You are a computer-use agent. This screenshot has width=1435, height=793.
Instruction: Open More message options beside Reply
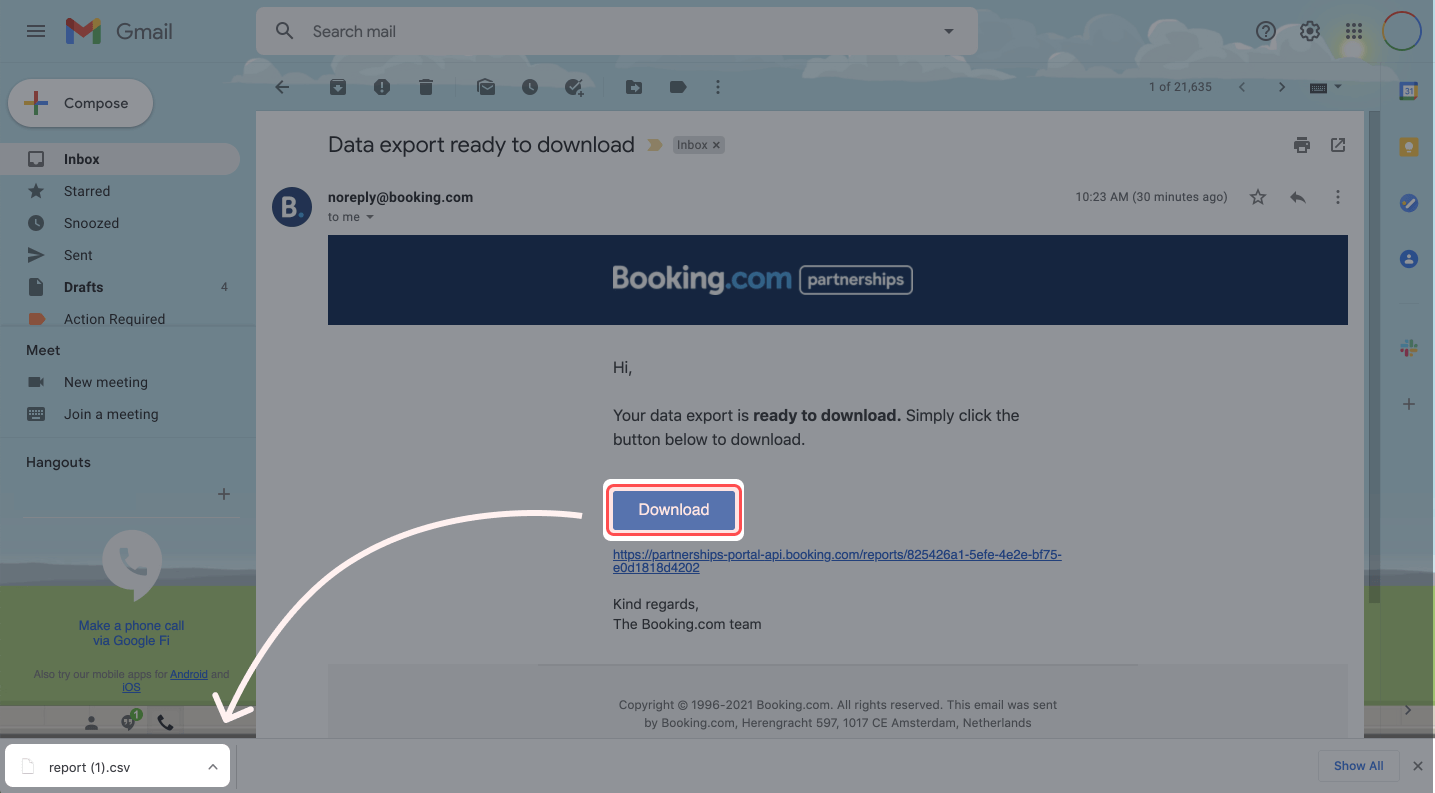[x=1338, y=197]
